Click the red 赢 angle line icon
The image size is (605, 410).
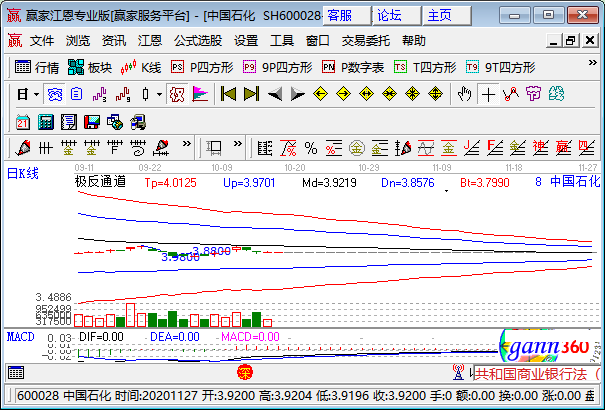563,148
